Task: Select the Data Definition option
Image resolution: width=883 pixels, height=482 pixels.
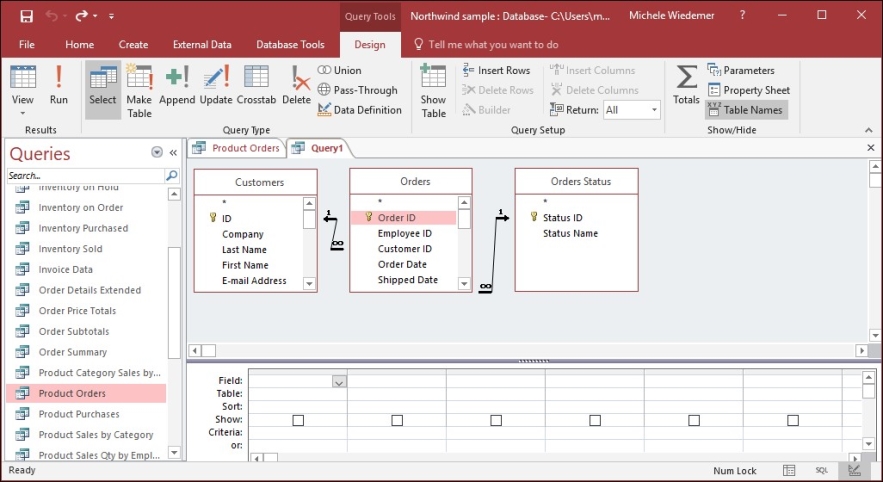Action: (x=360, y=110)
